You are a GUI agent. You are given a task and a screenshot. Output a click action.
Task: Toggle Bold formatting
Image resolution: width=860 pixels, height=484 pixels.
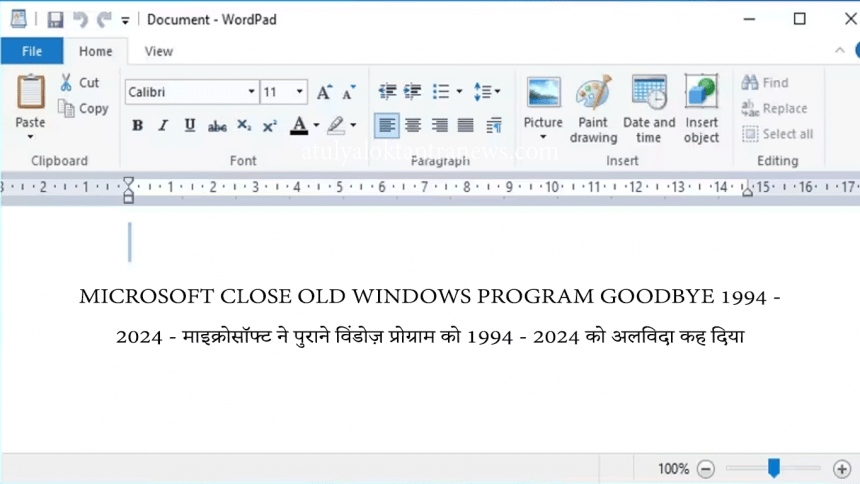click(137, 126)
